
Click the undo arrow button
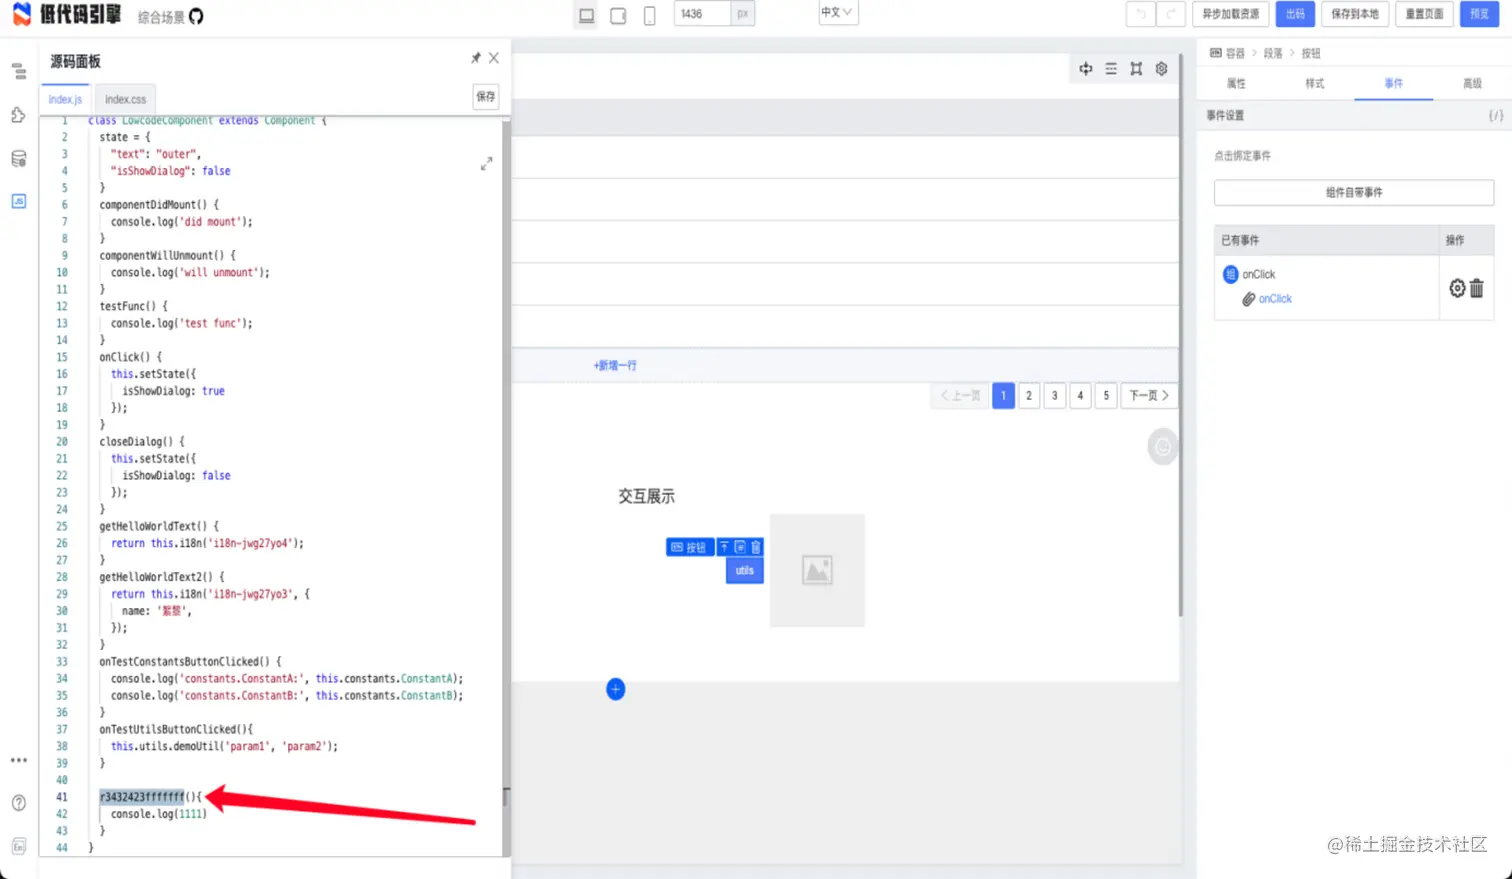(1140, 14)
